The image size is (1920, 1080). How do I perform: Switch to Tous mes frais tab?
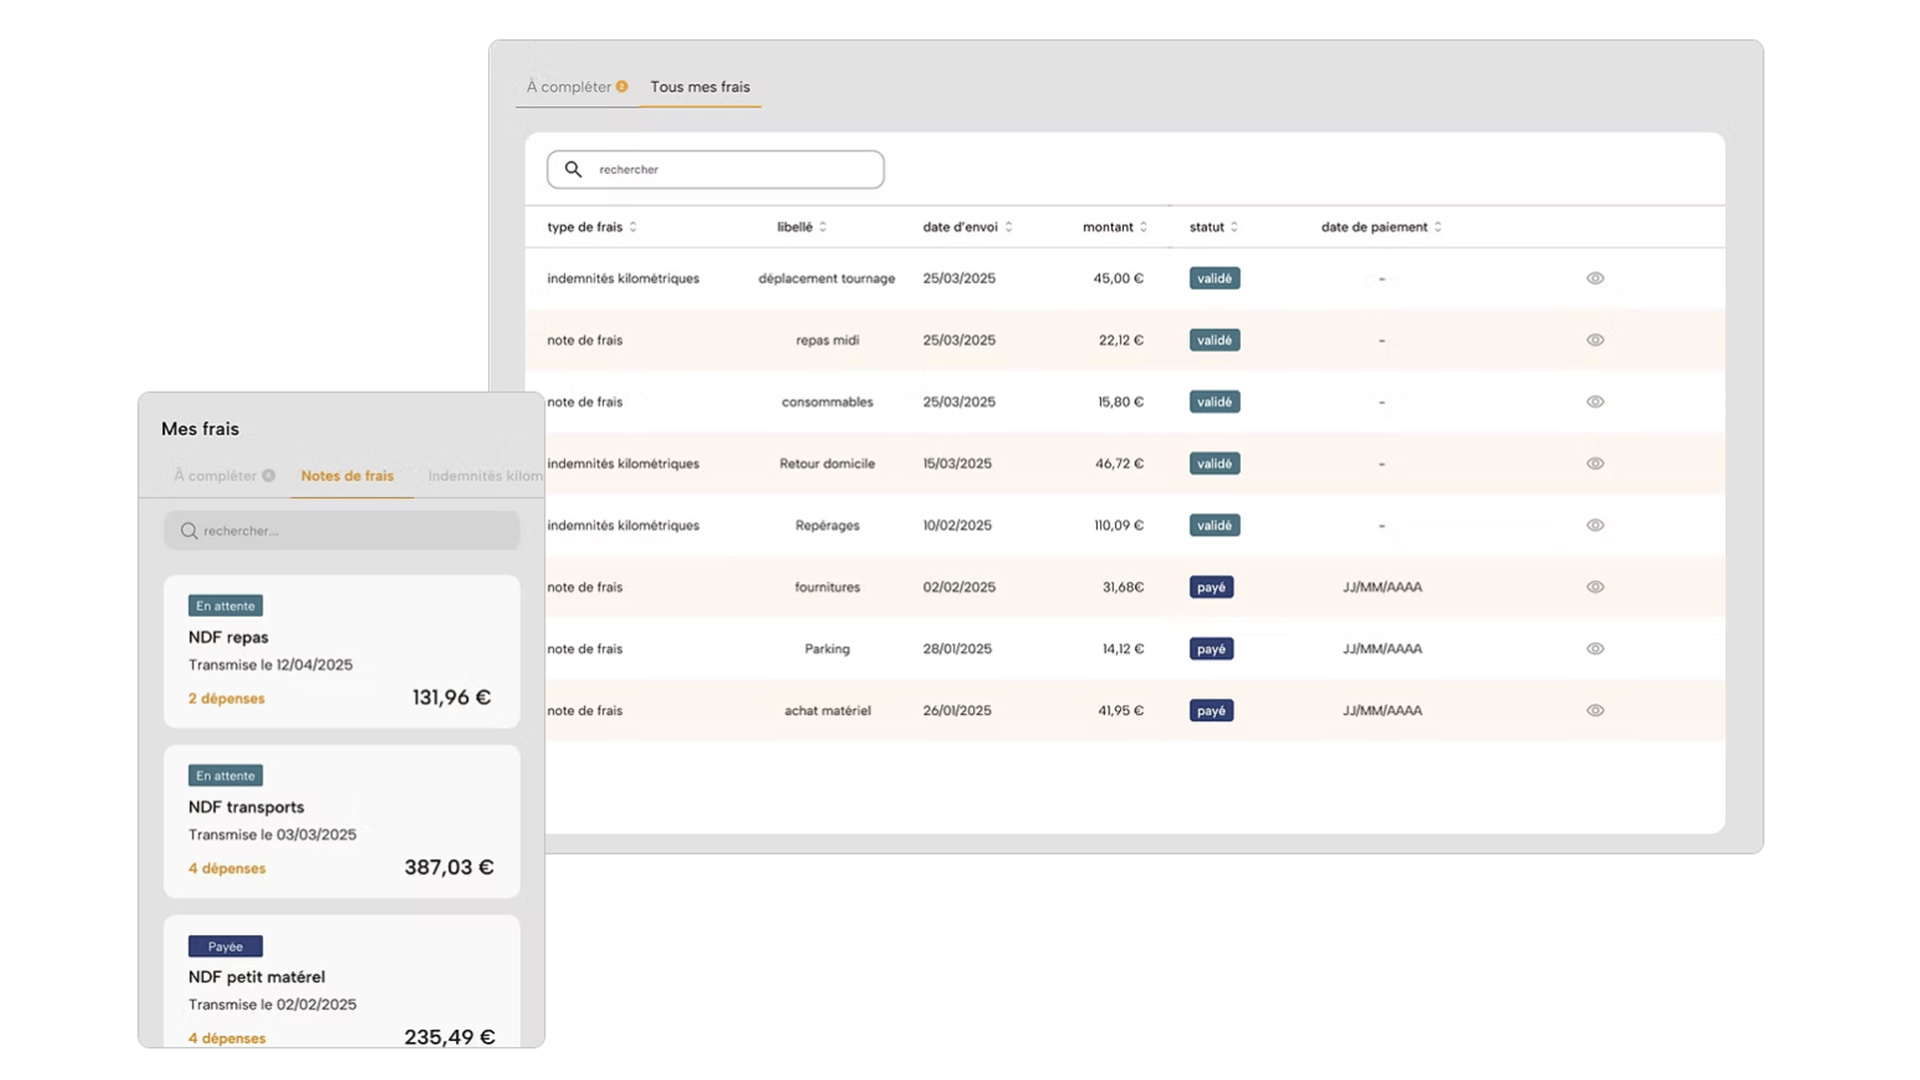click(x=699, y=87)
